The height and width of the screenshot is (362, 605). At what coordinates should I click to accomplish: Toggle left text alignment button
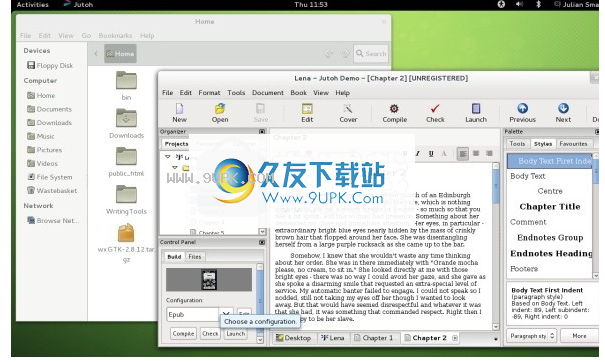pos(463,154)
